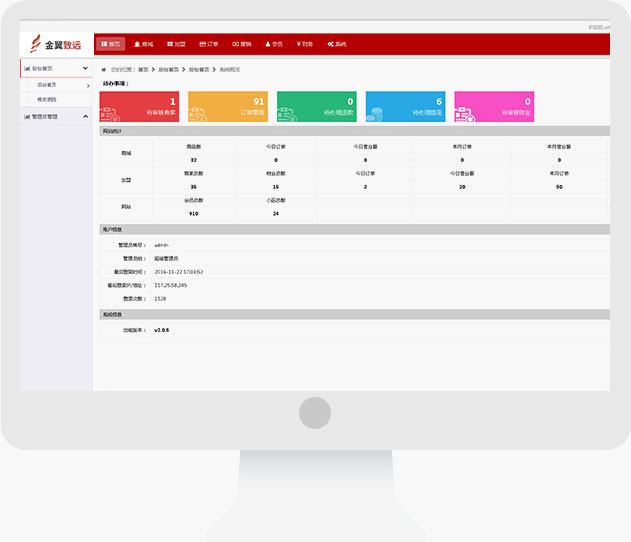Collapse the 后台首页 sidebar section chevron
Image resolution: width=631 pixels, height=542 pixels.
pos(85,69)
